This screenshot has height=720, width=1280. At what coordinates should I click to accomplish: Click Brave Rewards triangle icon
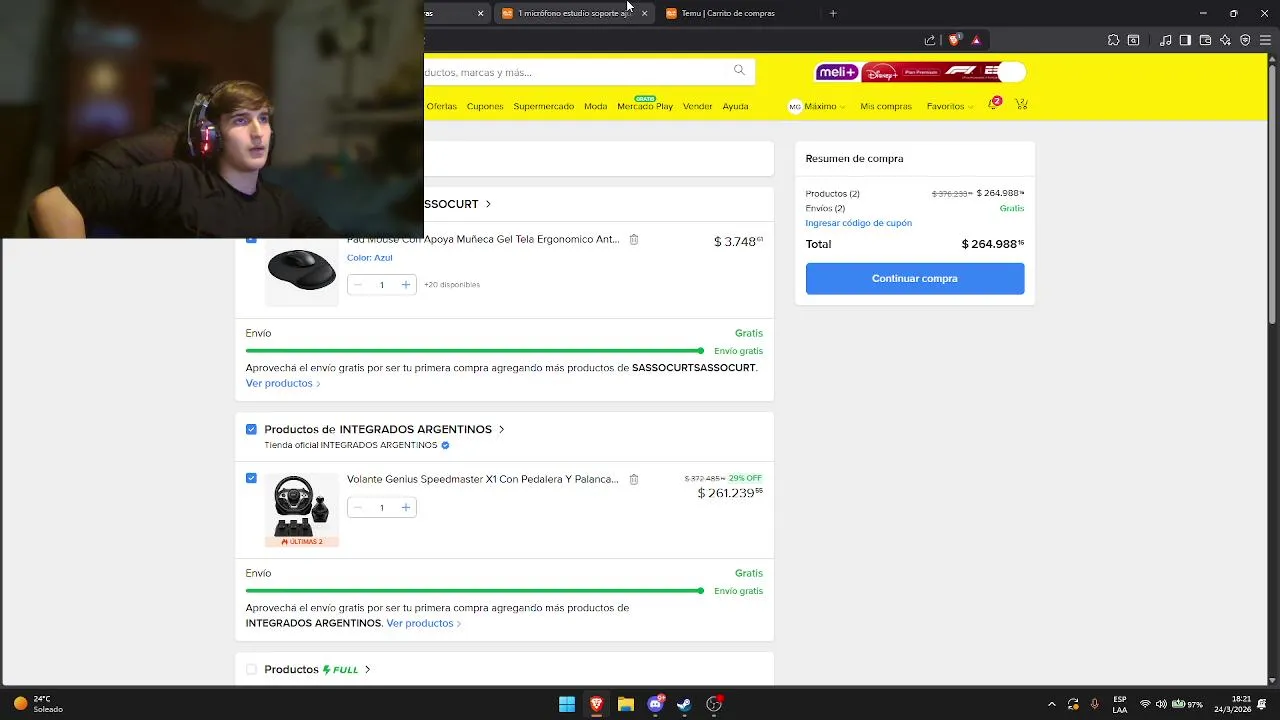[976, 40]
